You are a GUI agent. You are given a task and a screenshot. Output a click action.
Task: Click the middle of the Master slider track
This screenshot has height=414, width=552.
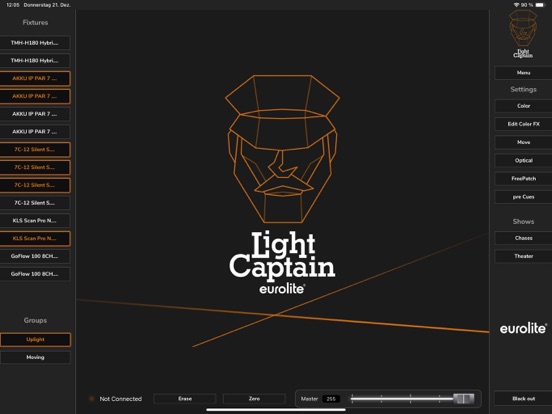pyautogui.click(x=410, y=399)
